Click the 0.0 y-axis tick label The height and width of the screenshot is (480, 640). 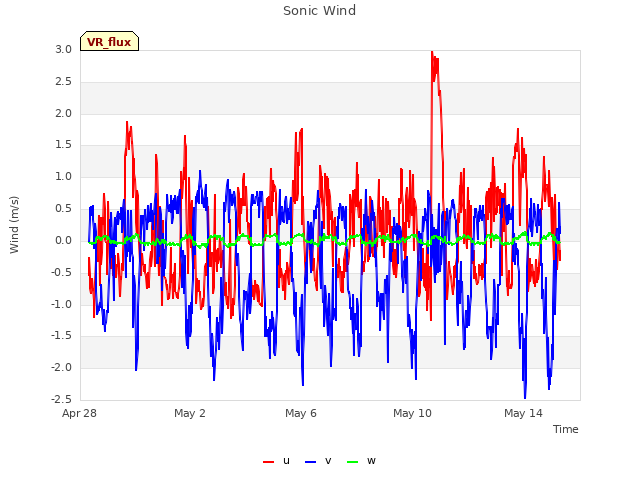[64, 240]
